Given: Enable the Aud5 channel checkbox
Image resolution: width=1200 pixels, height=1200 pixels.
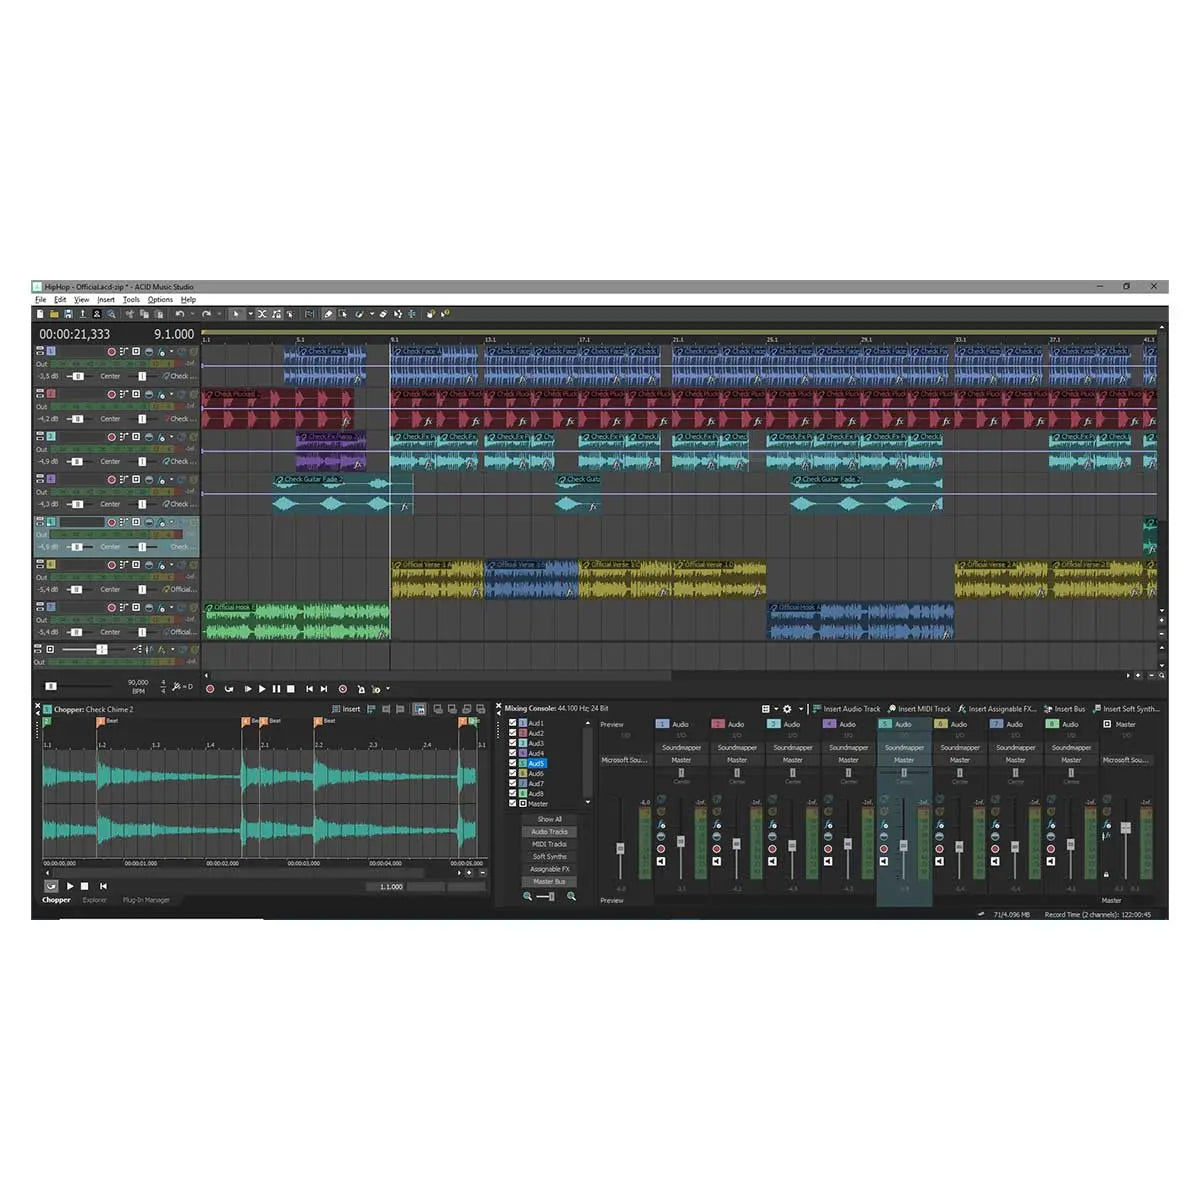Looking at the screenshot, I should 512,763.
